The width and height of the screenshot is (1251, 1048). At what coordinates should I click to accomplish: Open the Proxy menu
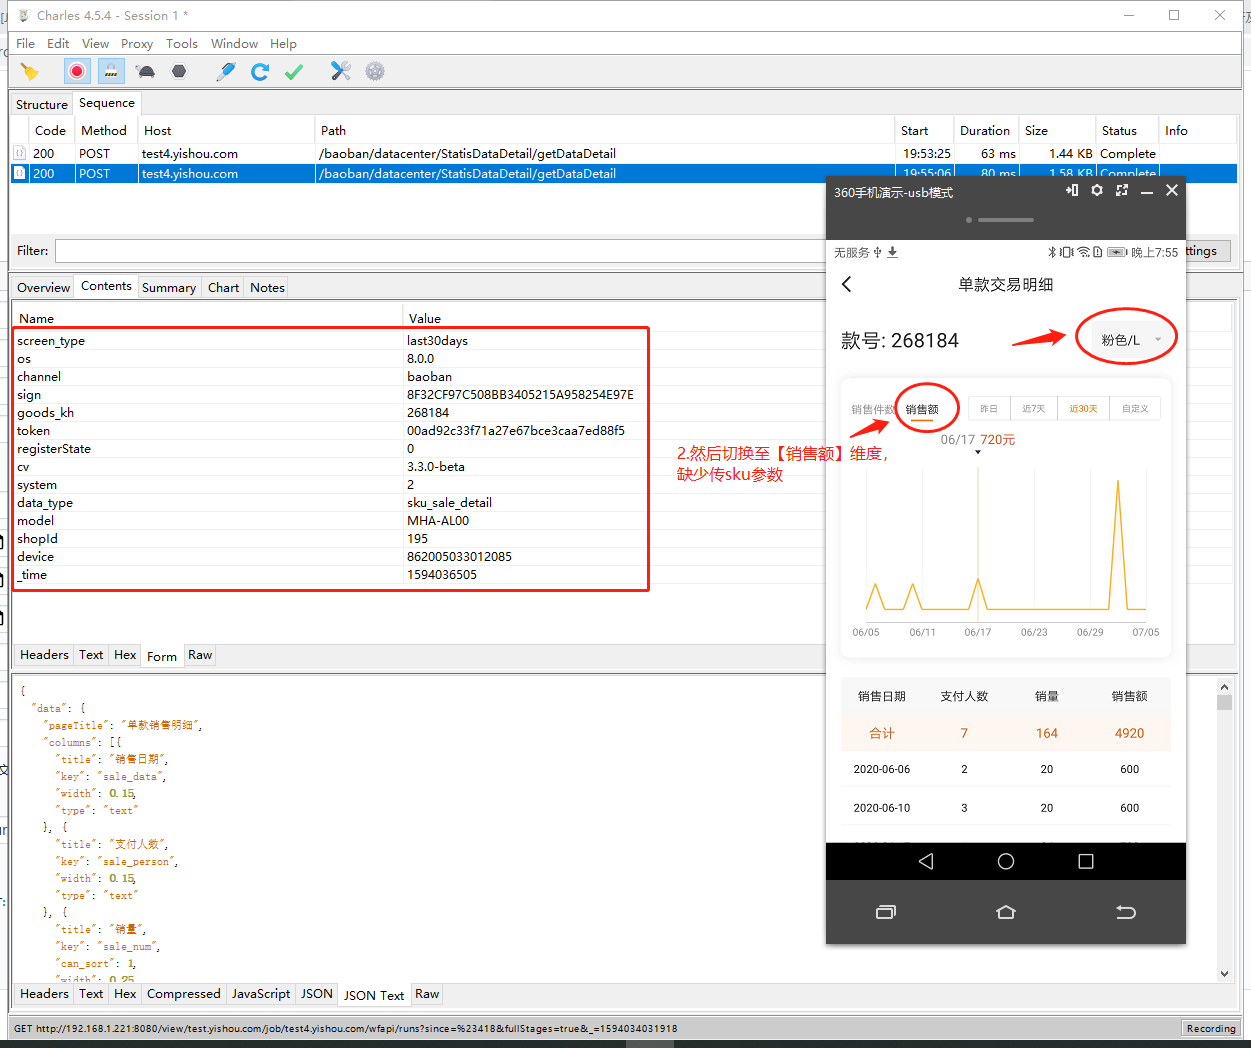(137, 44)
